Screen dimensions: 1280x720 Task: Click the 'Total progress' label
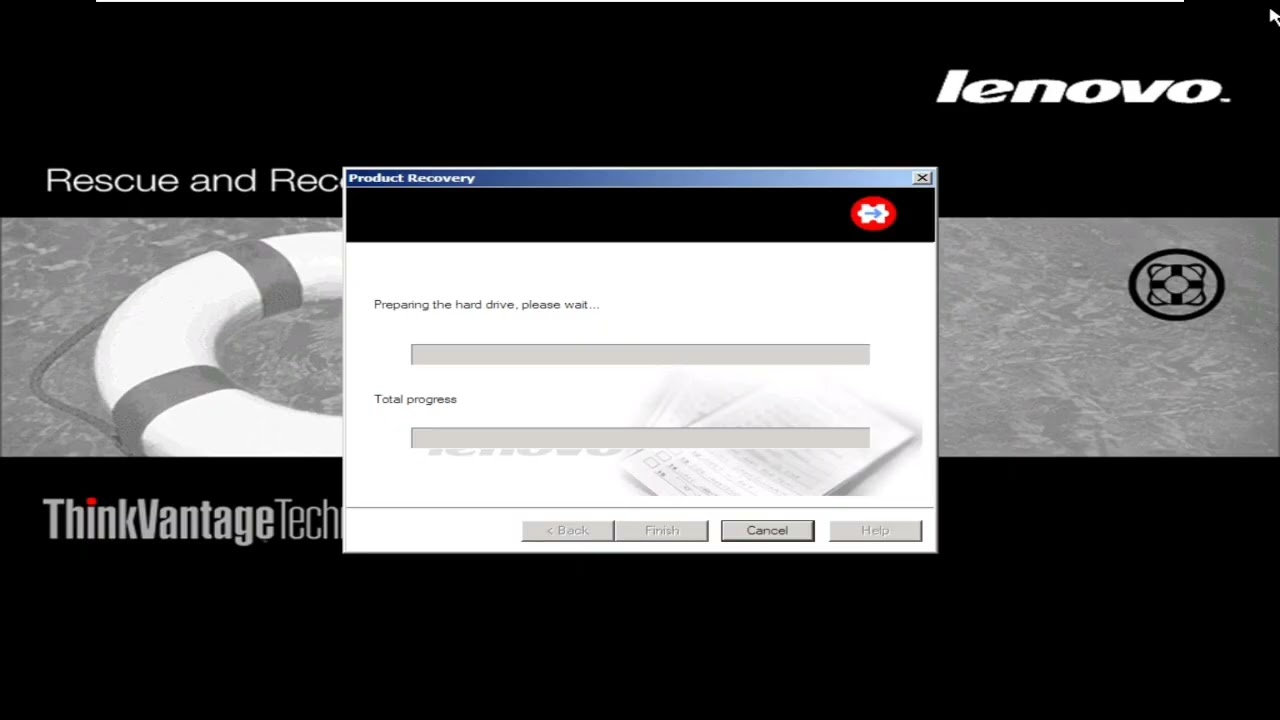click(x=415, y=399)
